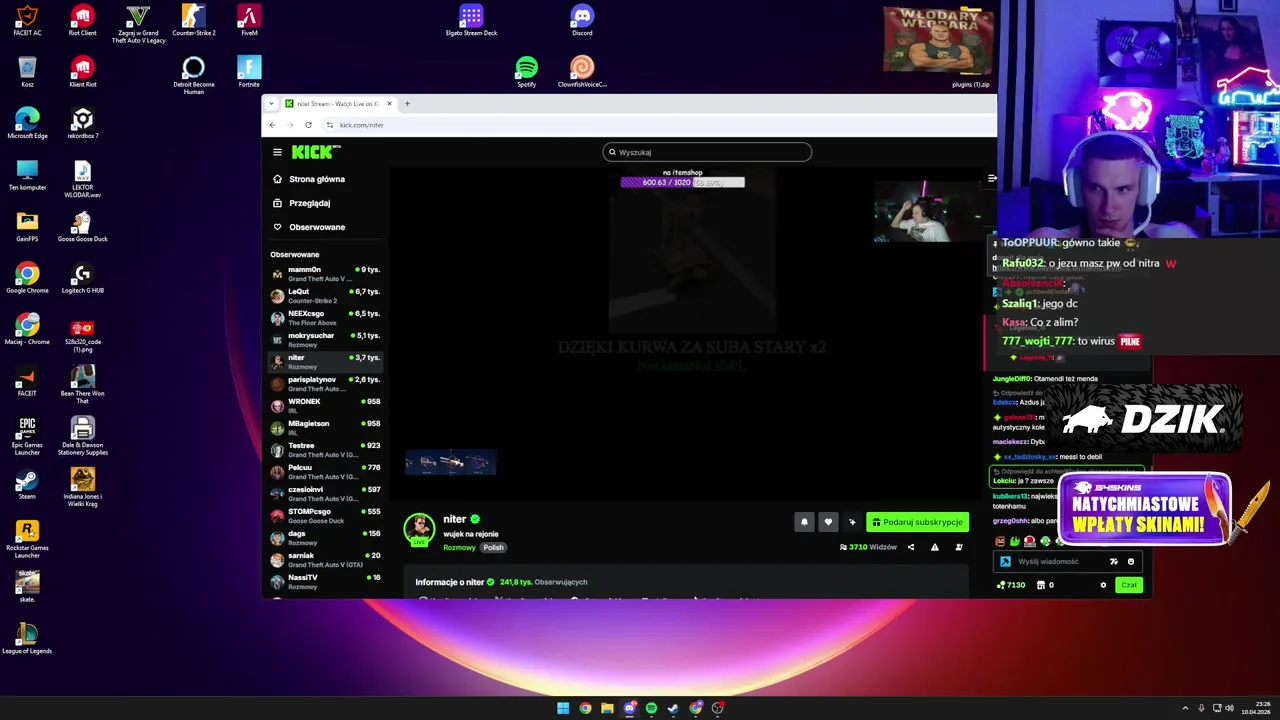Open sarniak channel from sidebar

coord(326,560)
